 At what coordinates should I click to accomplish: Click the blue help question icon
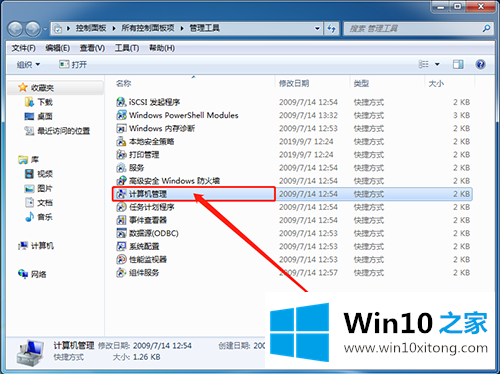[x=480, y=64]
